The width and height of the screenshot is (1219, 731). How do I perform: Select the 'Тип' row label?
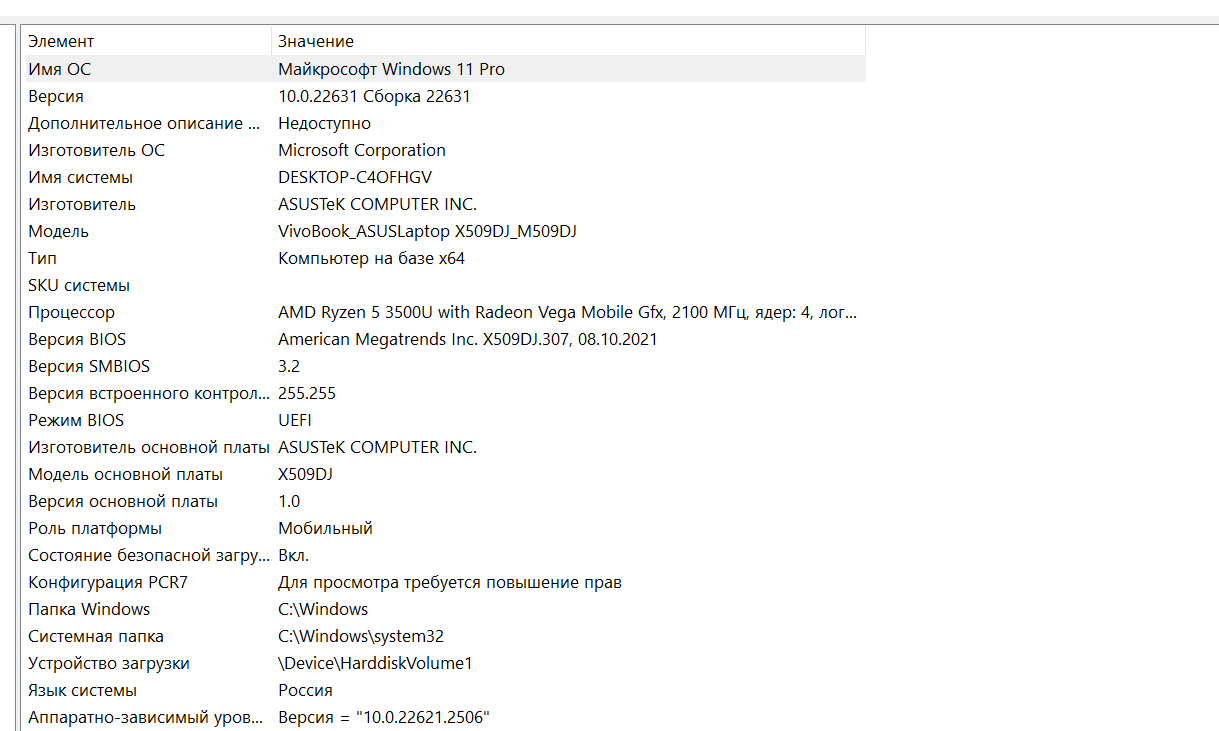click(x=42, y=258)
